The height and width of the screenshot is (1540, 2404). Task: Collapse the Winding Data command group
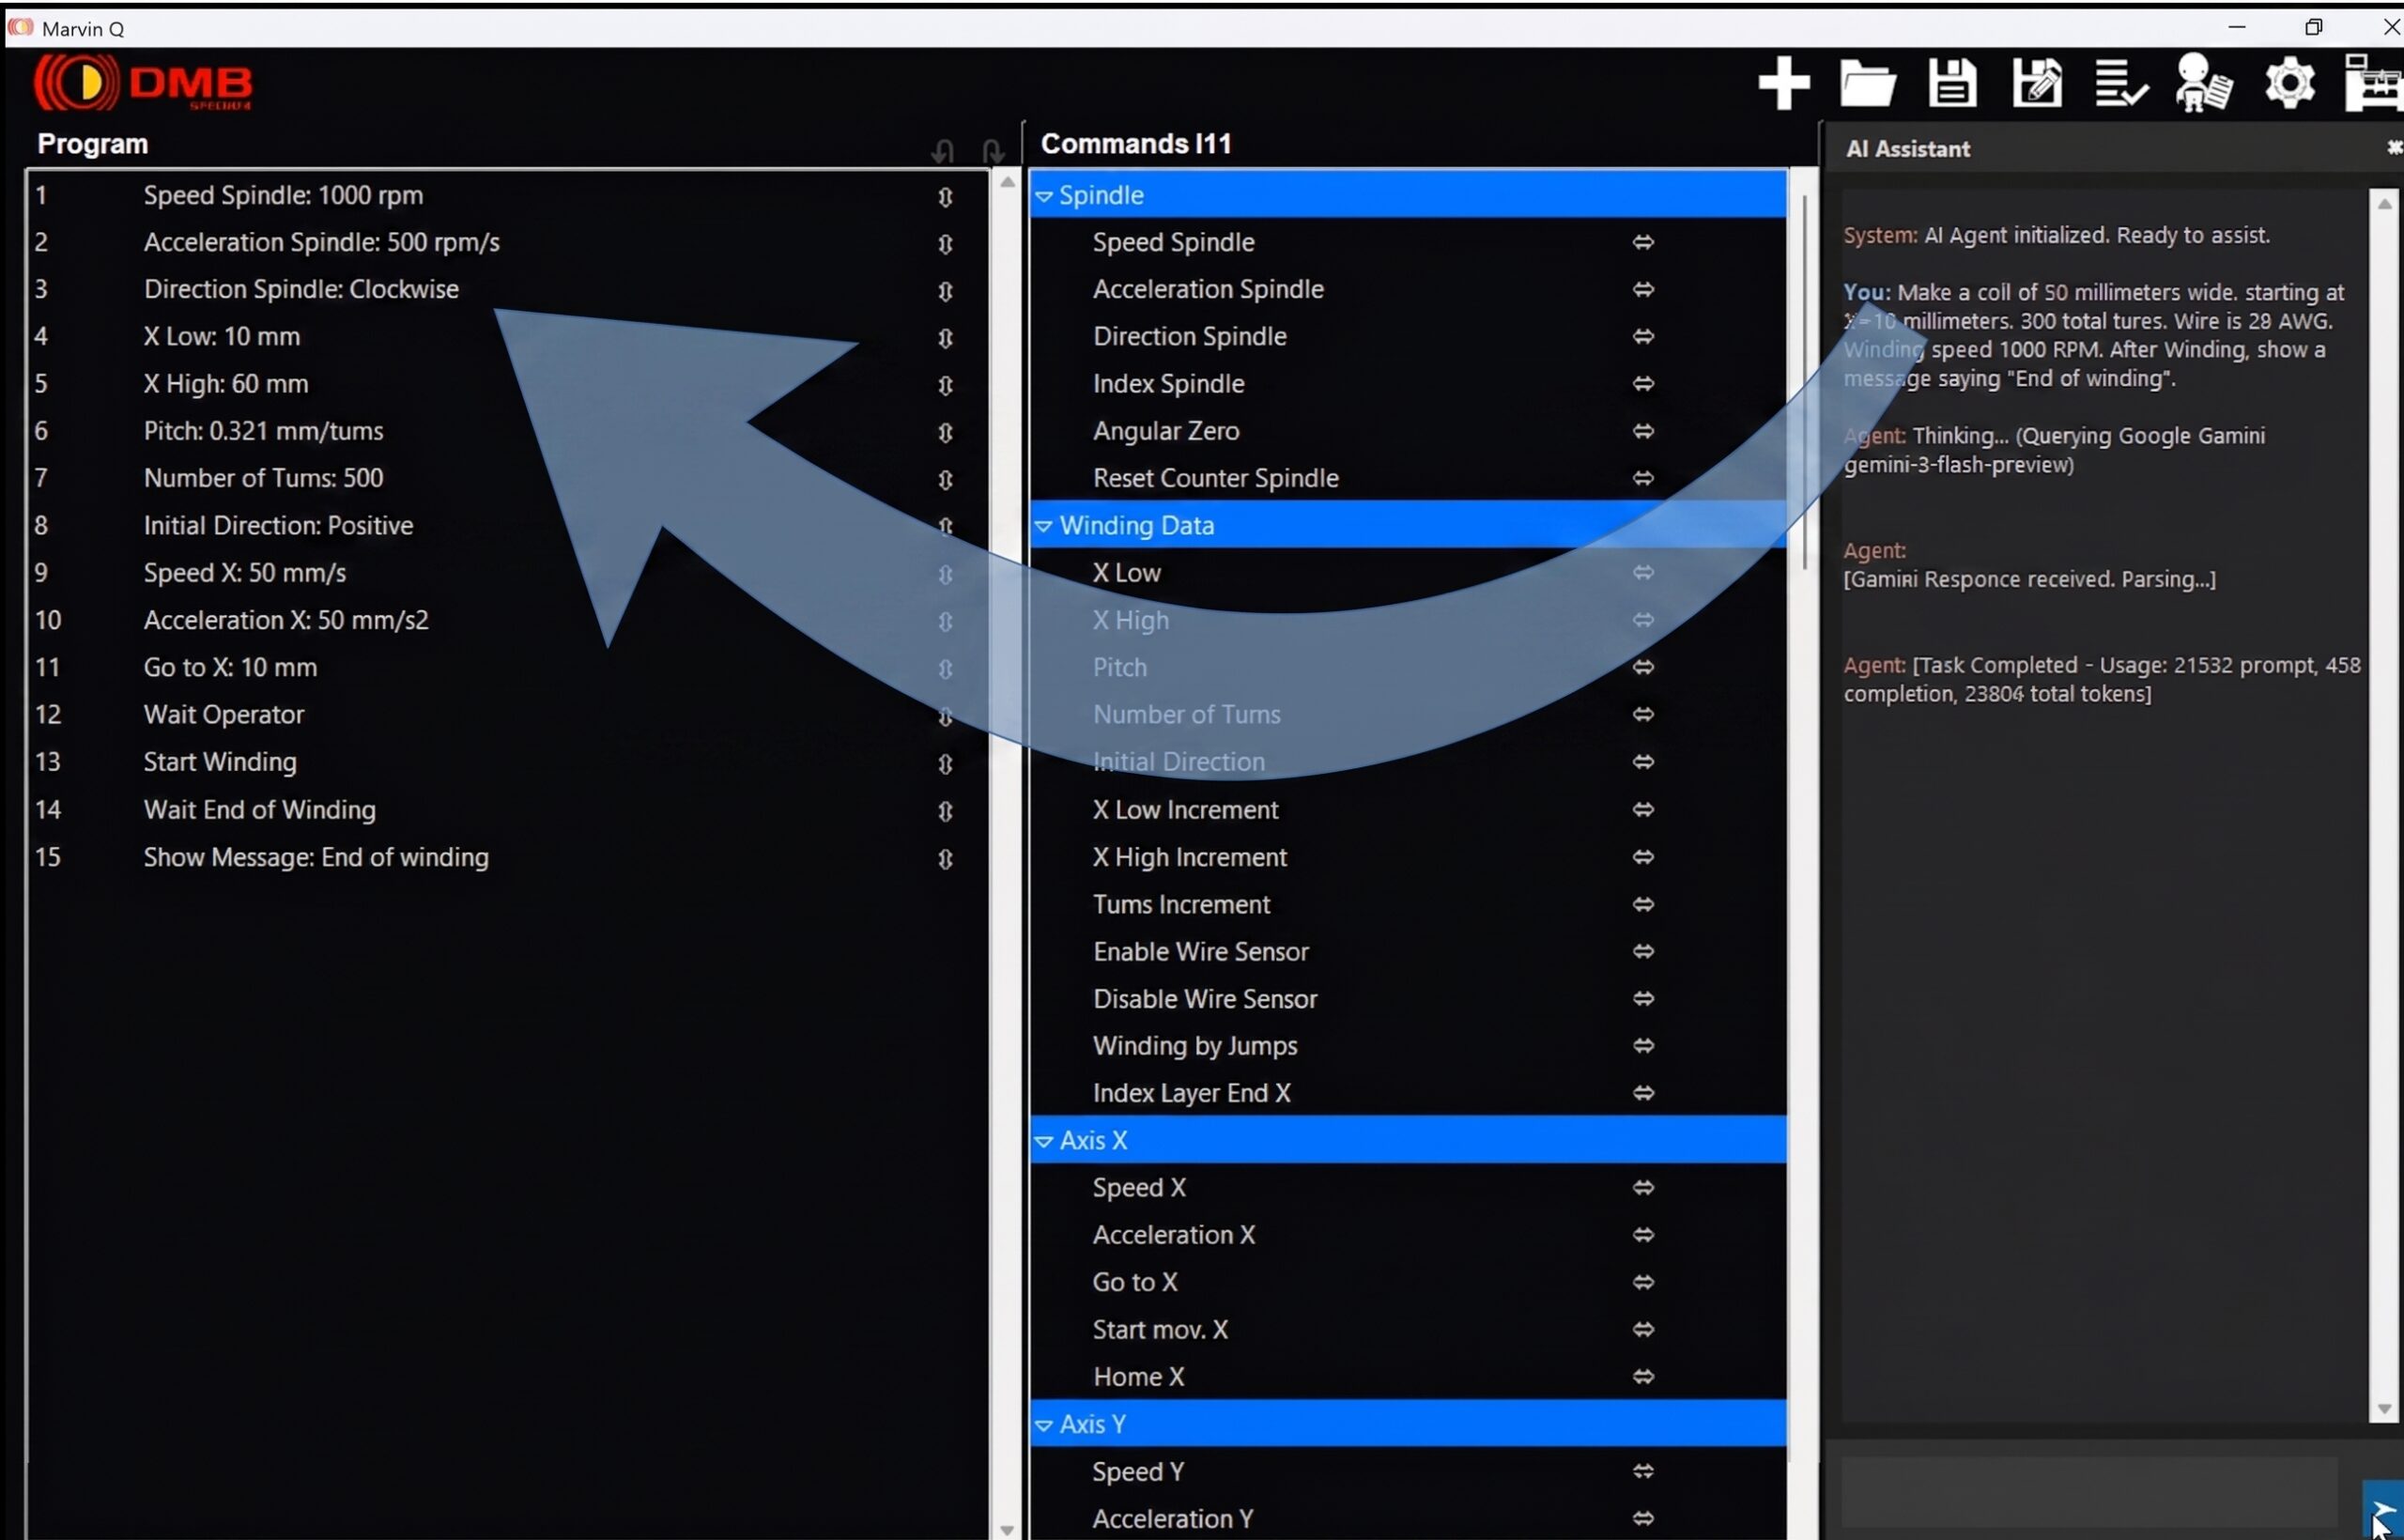pyautogui.click(x=1043, y=526)
